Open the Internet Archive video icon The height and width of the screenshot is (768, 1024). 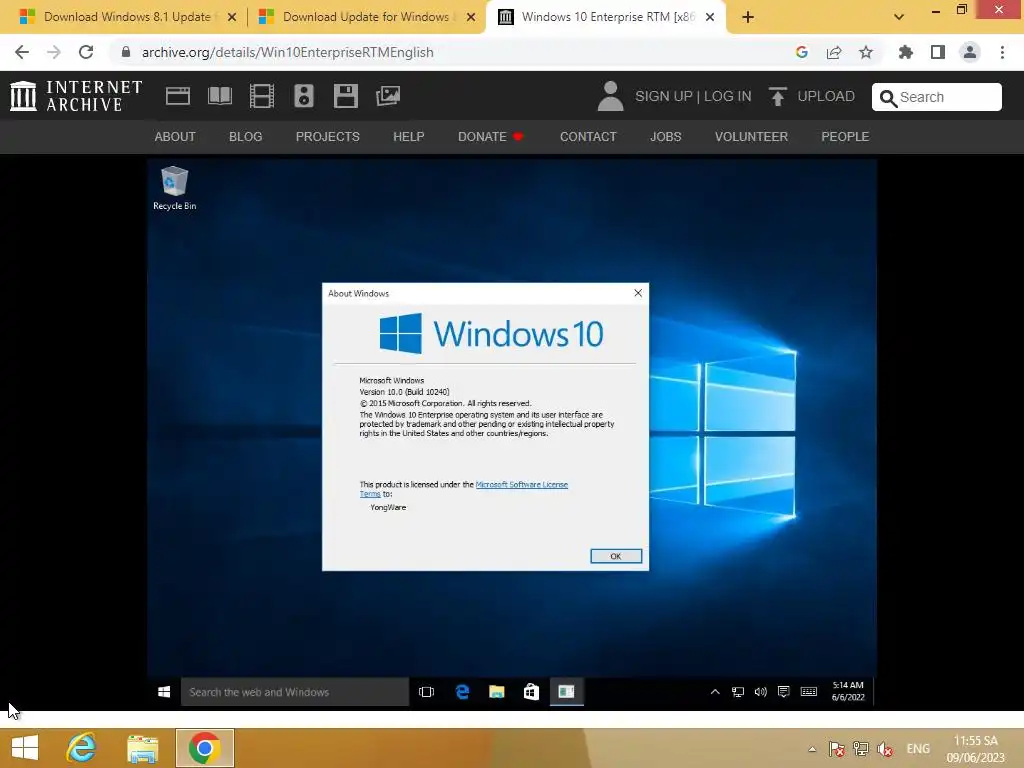(261, 96)
